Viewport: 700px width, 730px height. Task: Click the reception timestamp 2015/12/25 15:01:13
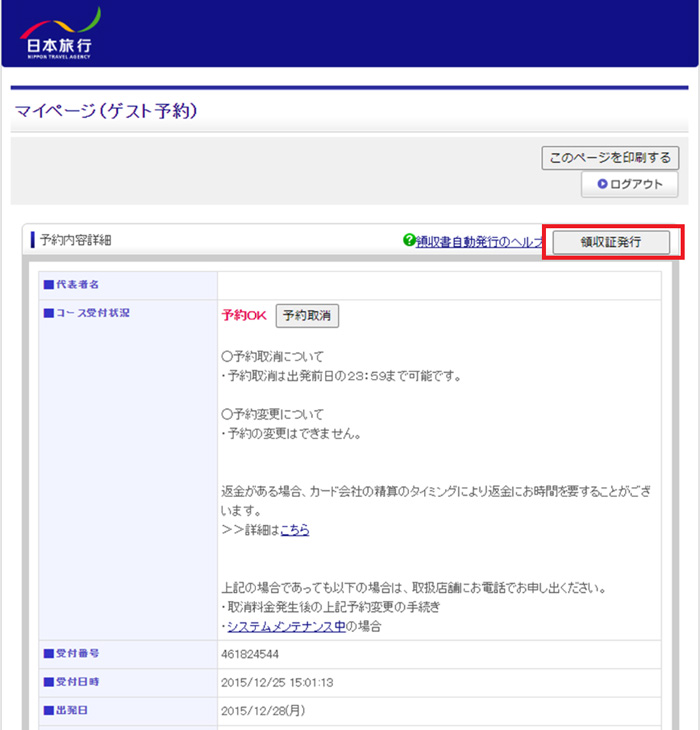click(x=277, y=682)
